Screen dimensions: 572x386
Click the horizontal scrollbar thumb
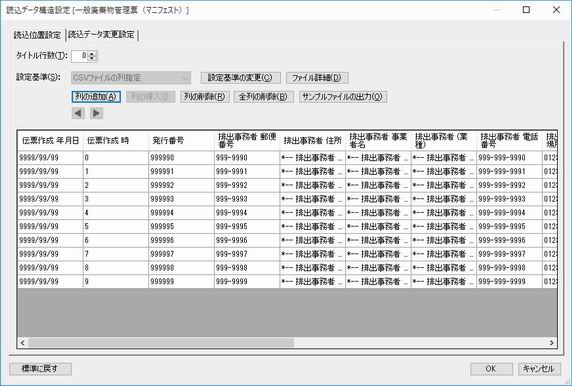pyautogui.click(x=161, y=343)
